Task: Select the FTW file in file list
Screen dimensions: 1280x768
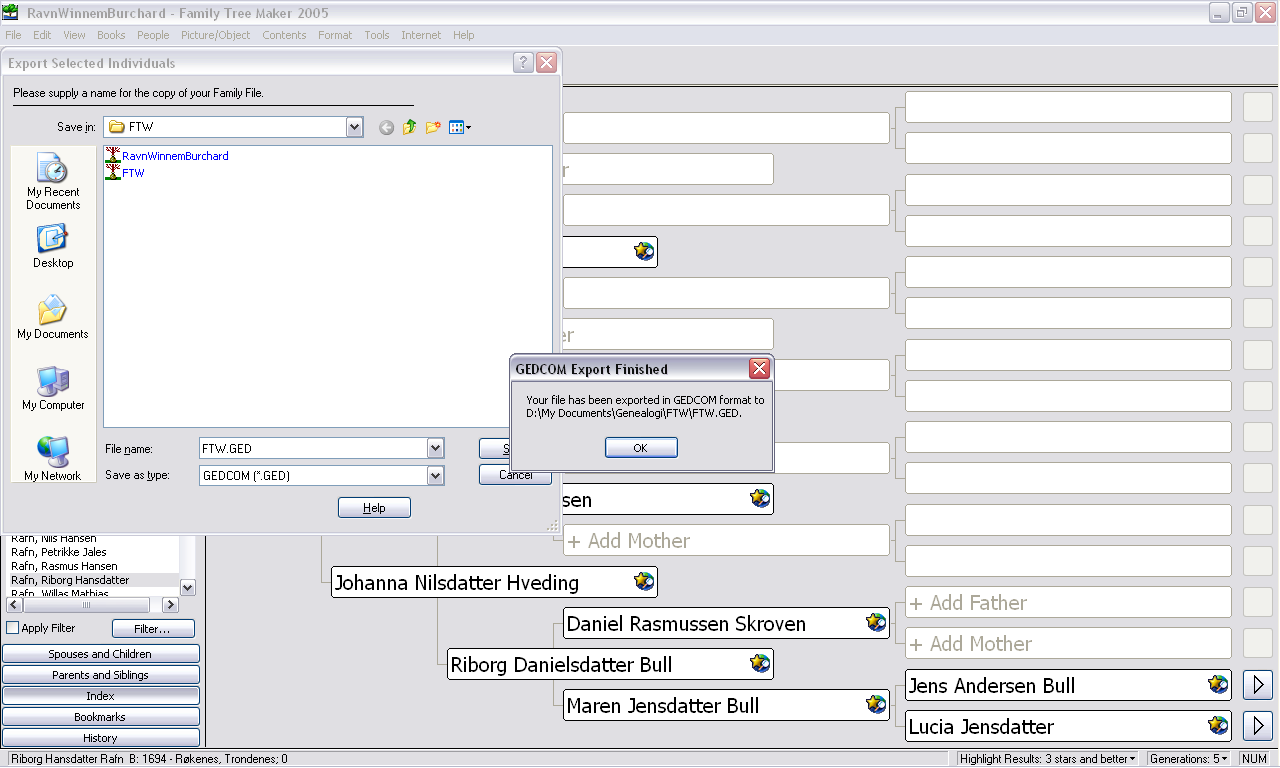Action: 125,173
